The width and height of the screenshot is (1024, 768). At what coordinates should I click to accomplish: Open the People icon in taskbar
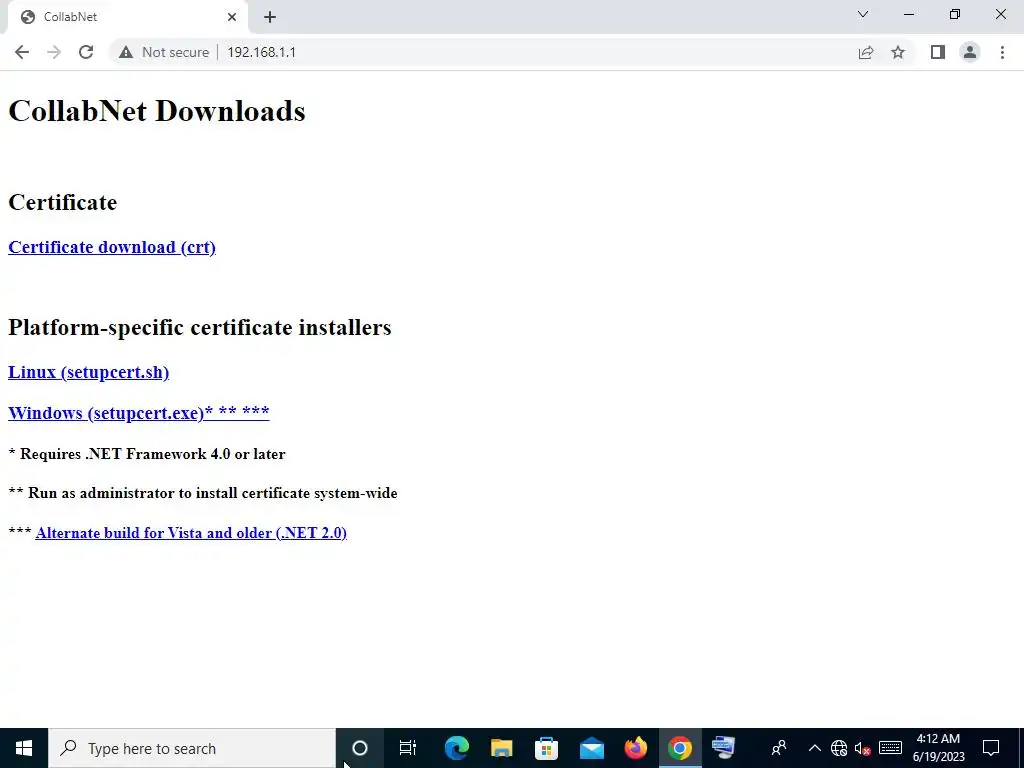pyautogui.click(x=778, y=748)
